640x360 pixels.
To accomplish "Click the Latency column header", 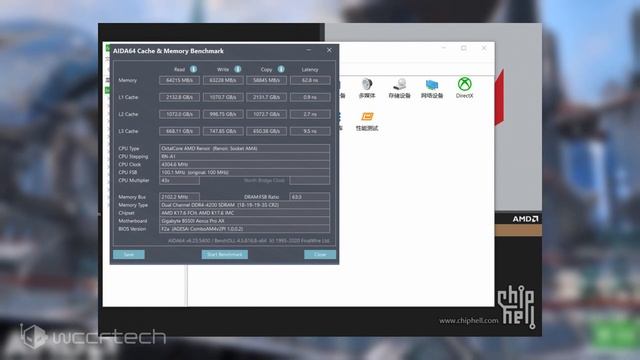I will [x=310, y=69].
